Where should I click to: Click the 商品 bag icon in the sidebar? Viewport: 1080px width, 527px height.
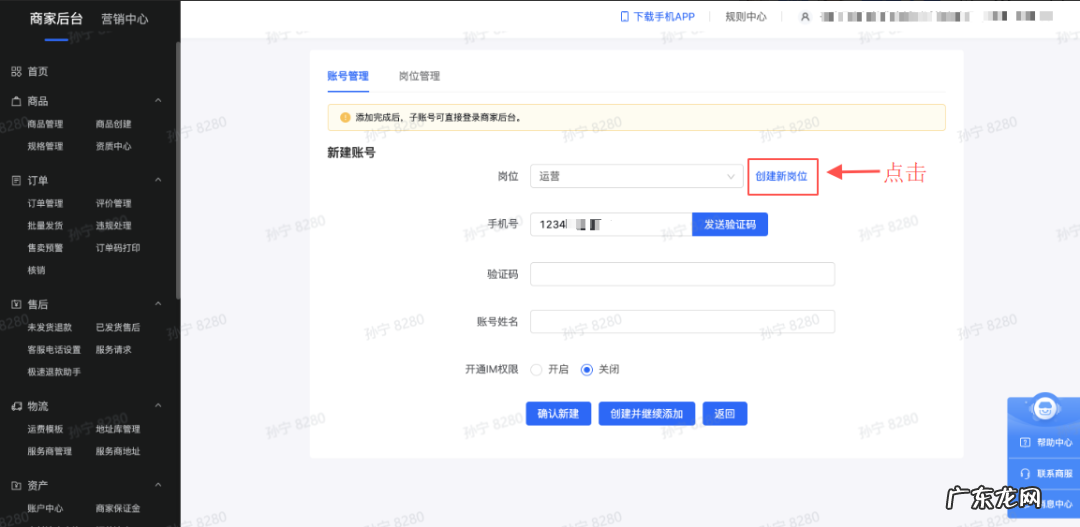(17, 101)
